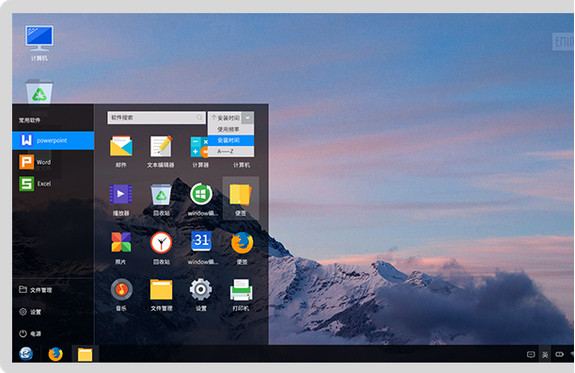The width and height of the screenshot is (575, 373).
Task: Choose 使用频率 sort option
Action: [x=231, y=129]
